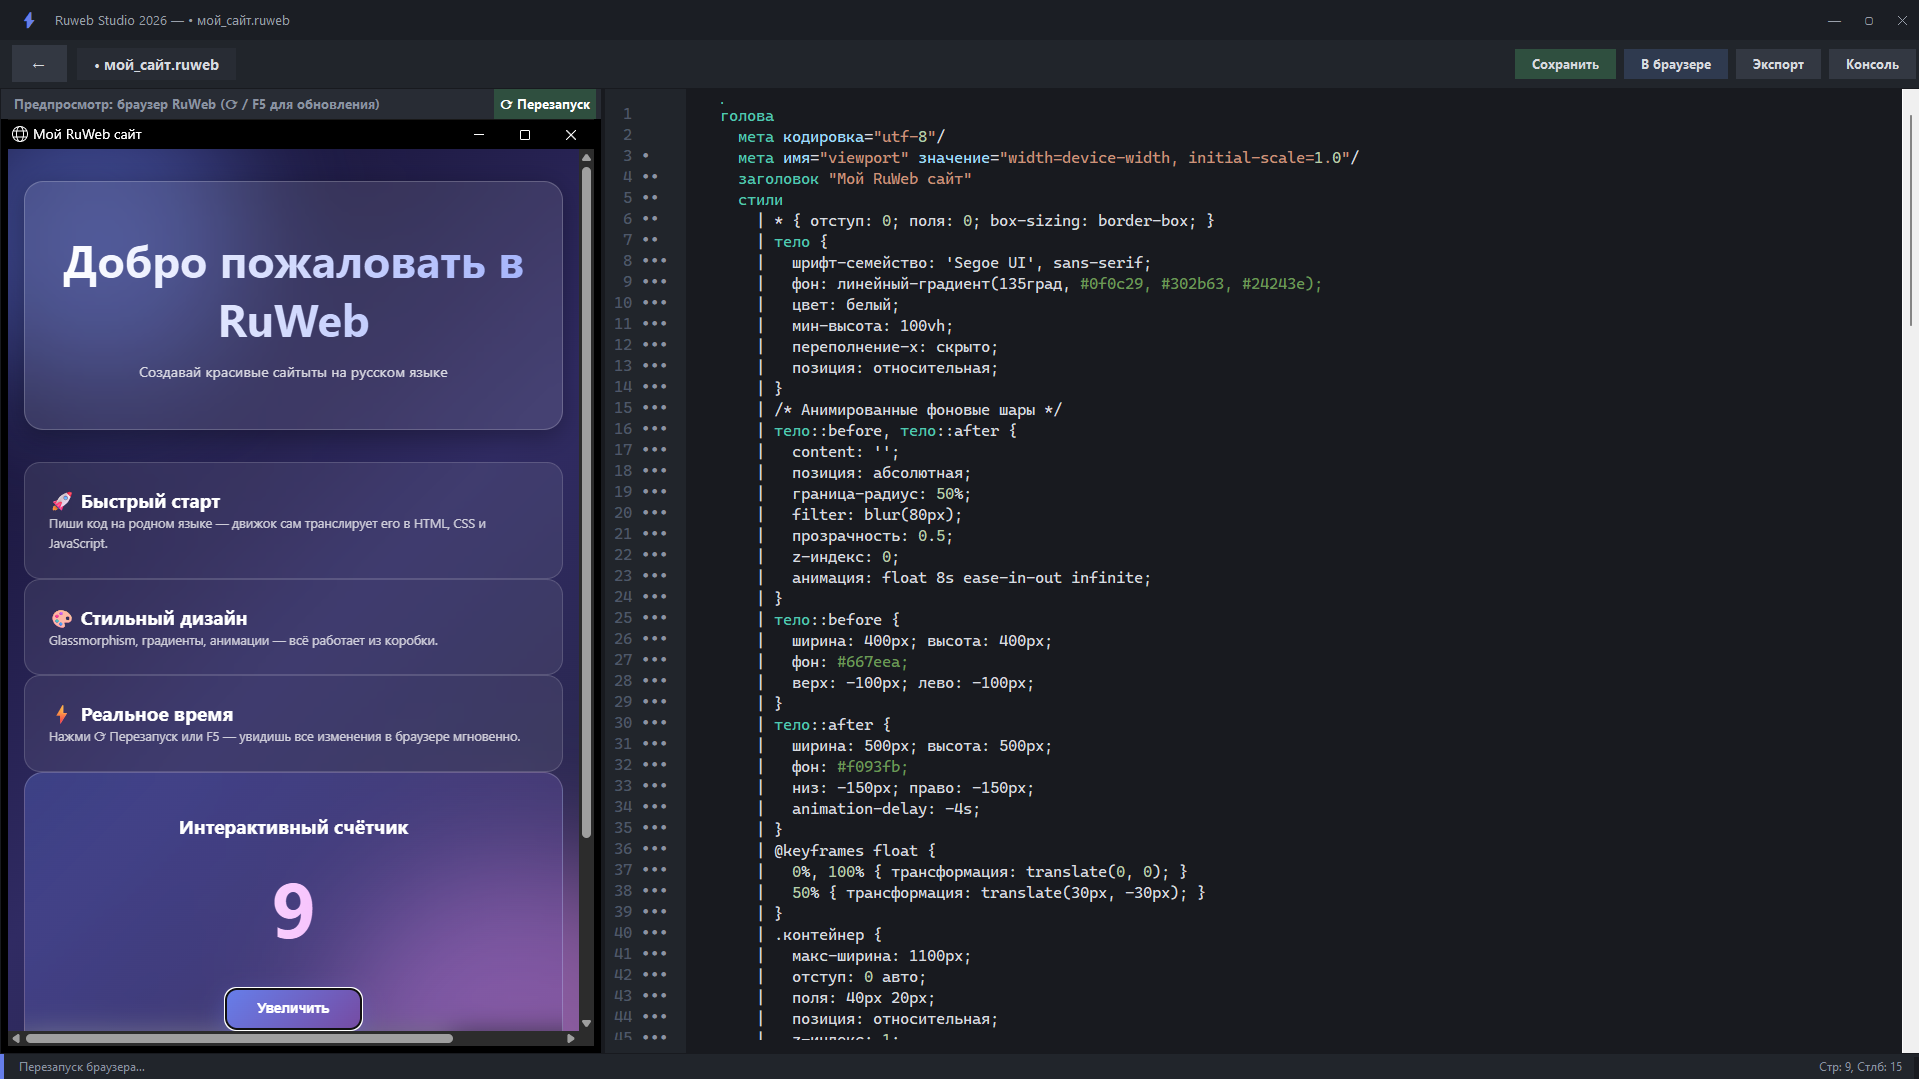Click the .контейнер selector line
This screenshot has width=1919, height=1079.
click(x=828, y=935)
